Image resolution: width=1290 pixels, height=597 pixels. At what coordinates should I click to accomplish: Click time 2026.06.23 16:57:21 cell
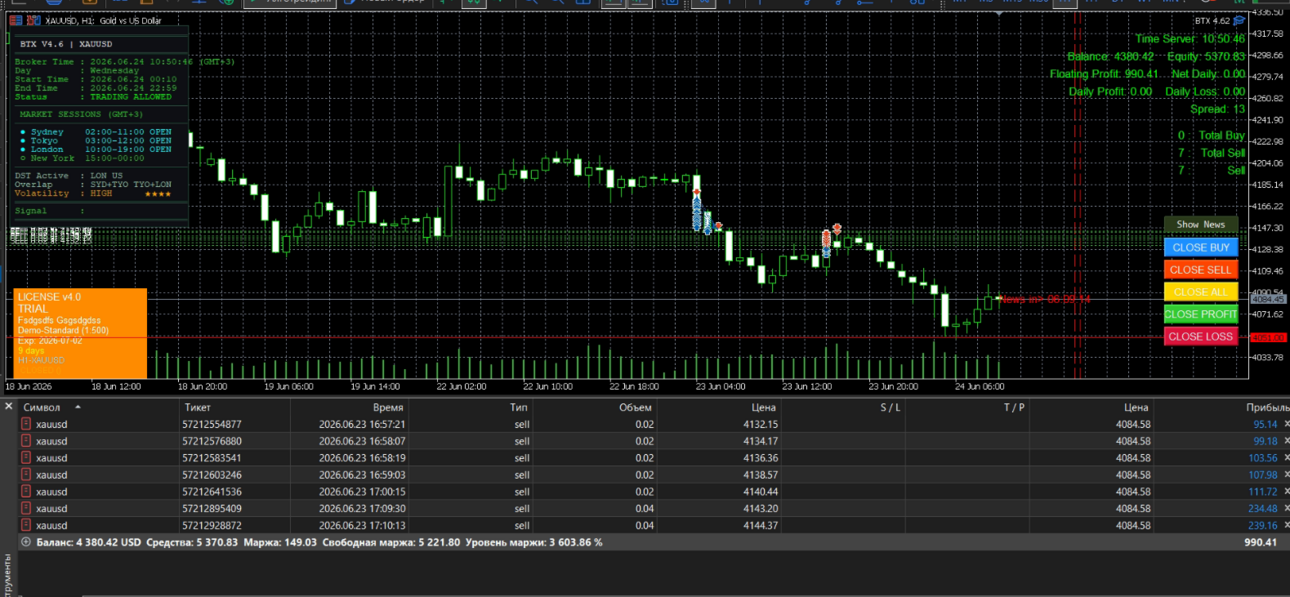click(362, 424)
